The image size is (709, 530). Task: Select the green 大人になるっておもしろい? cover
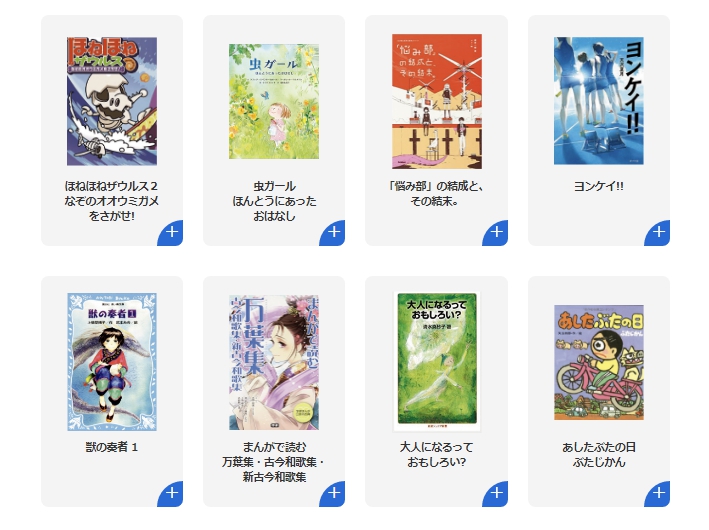(437, 361)
